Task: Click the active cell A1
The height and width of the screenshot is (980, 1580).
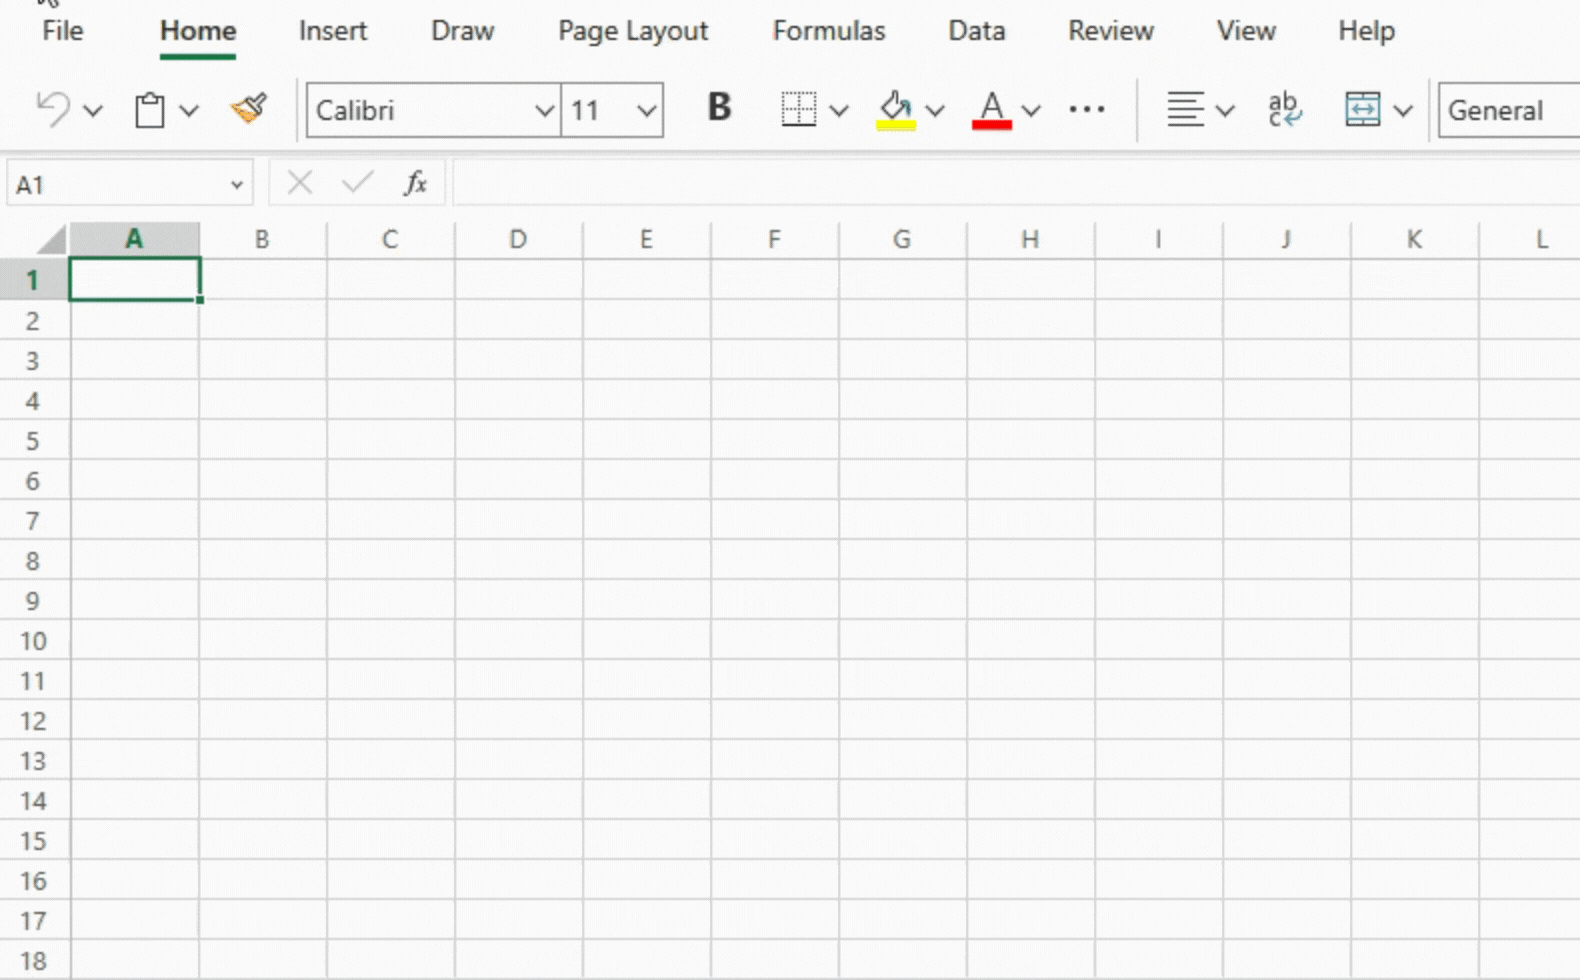Action: coord(134,279)
